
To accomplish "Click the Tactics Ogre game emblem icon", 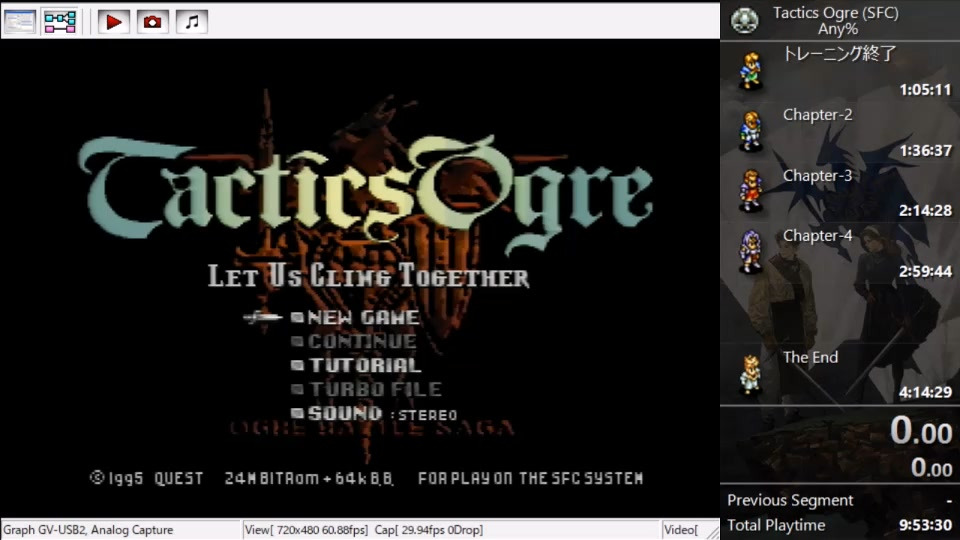I will [744, 20].
